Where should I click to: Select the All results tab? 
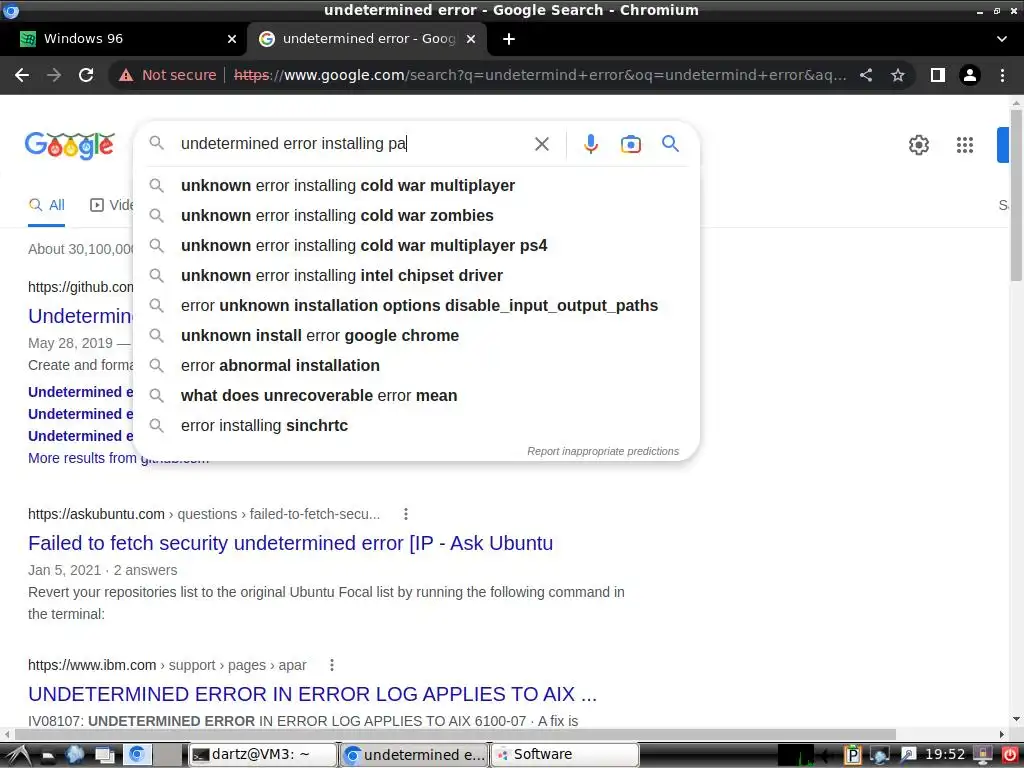click(x=46, y=205)
